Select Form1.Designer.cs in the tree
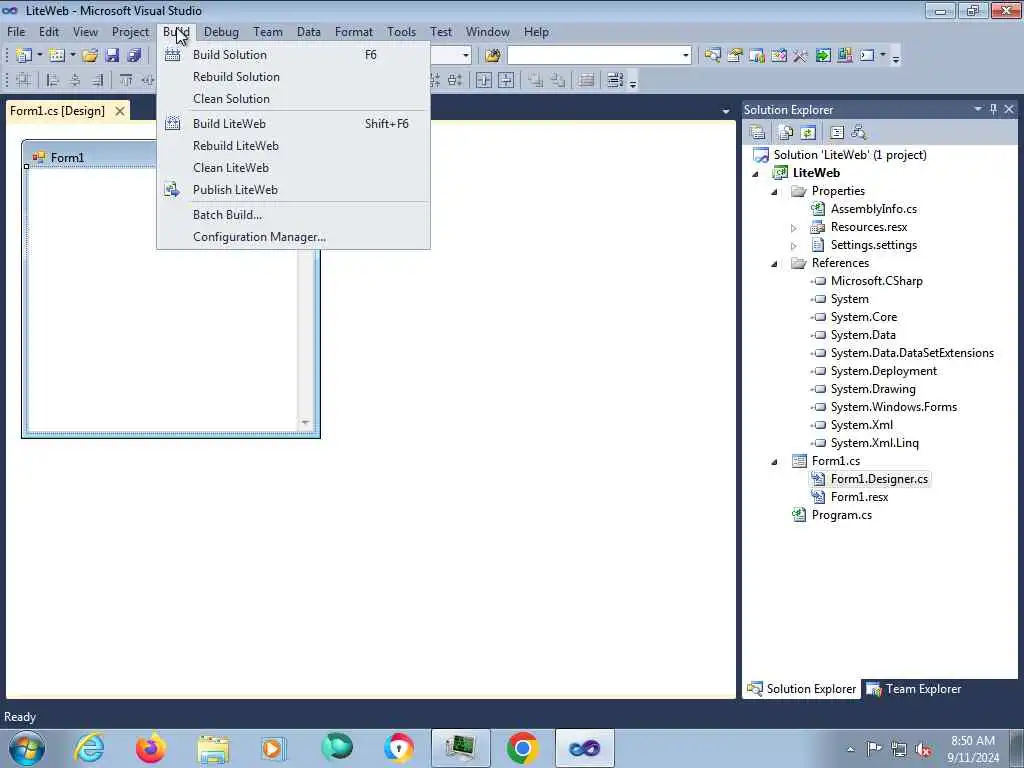 click(x=879, y=479)
